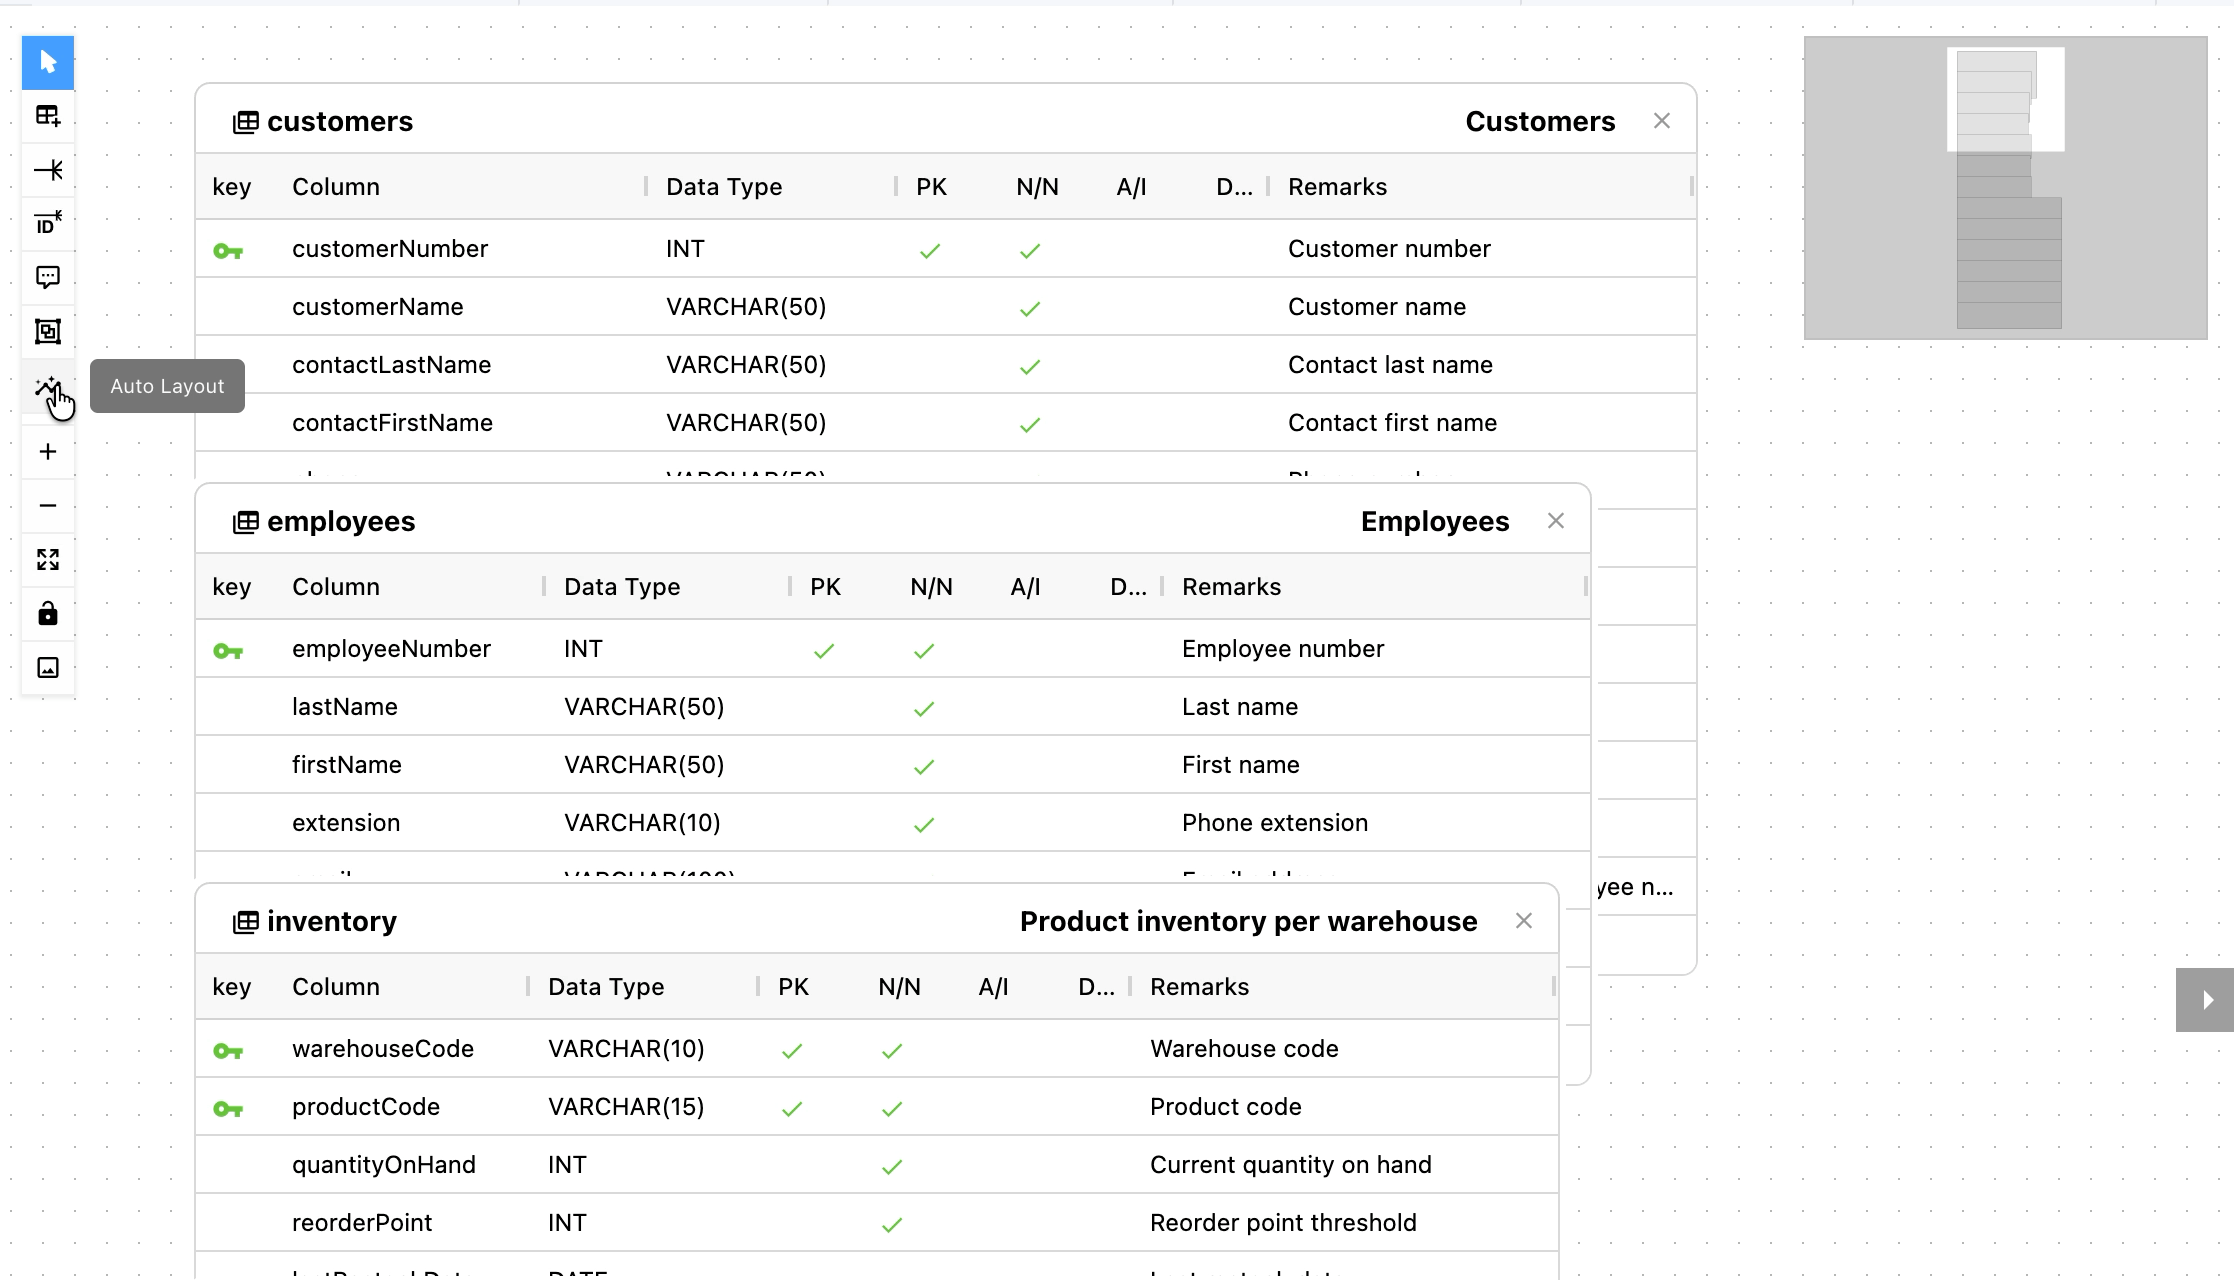Image resolution: width=2234 pixels, height=1280 pixels.
Task: Click 'Product inventory per warehouse' comment
Action: click(x=1249, y=921)
